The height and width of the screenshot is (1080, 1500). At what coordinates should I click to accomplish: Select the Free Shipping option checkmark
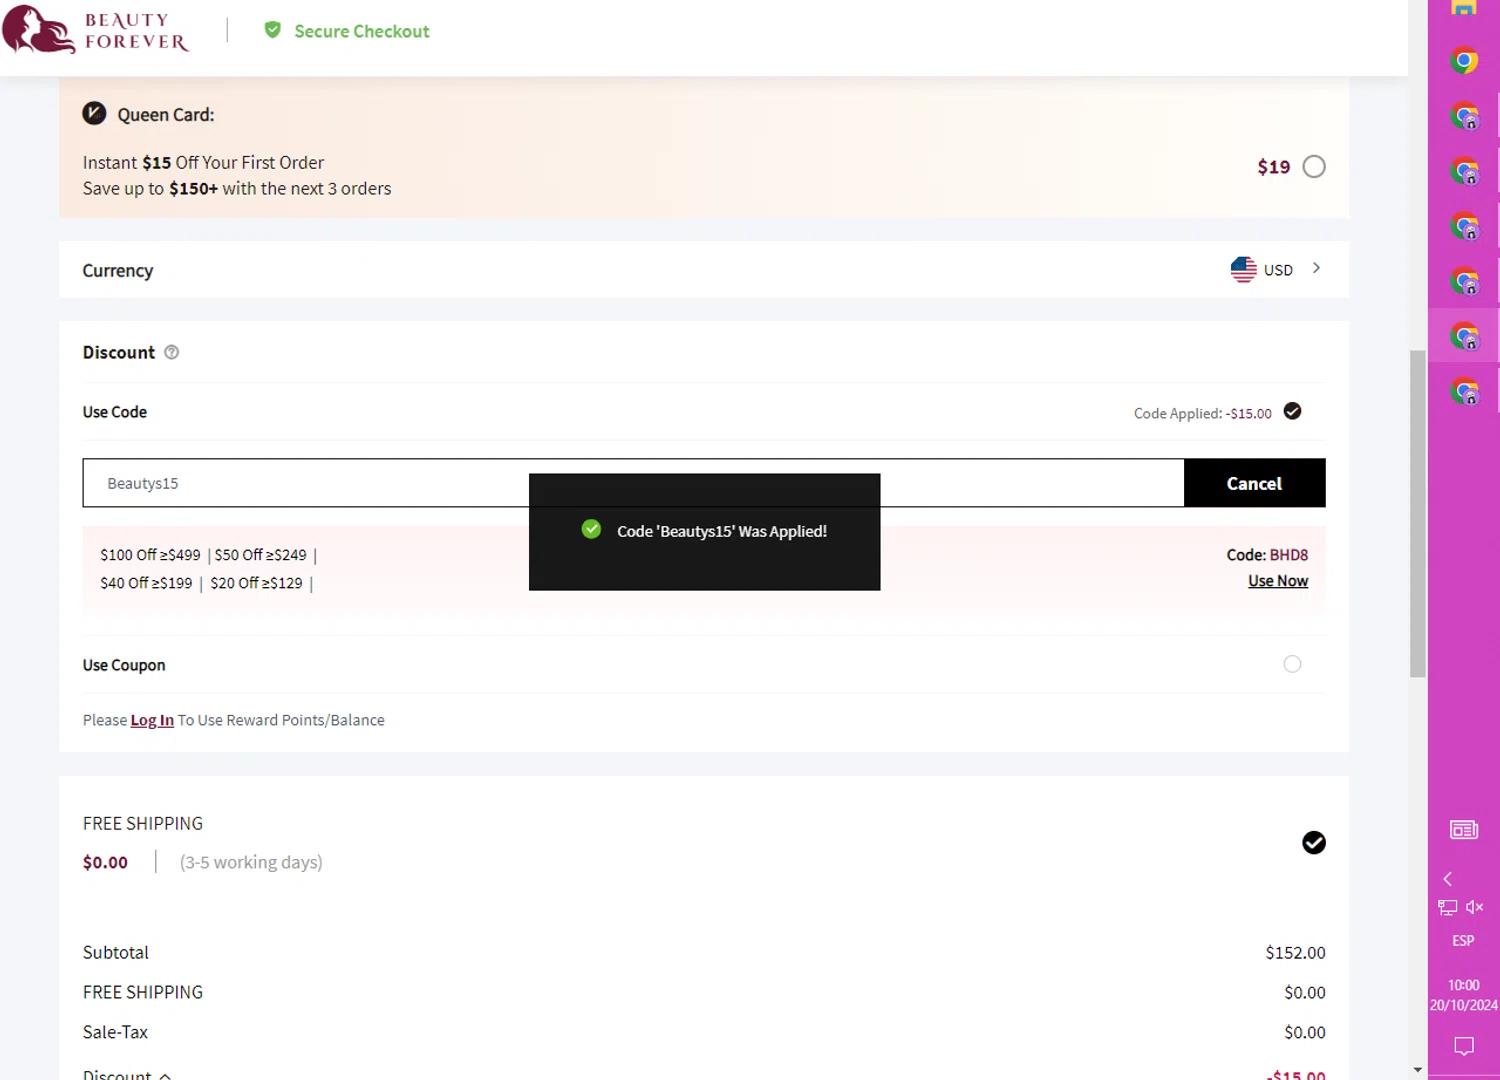click(x=1314, y=843)
